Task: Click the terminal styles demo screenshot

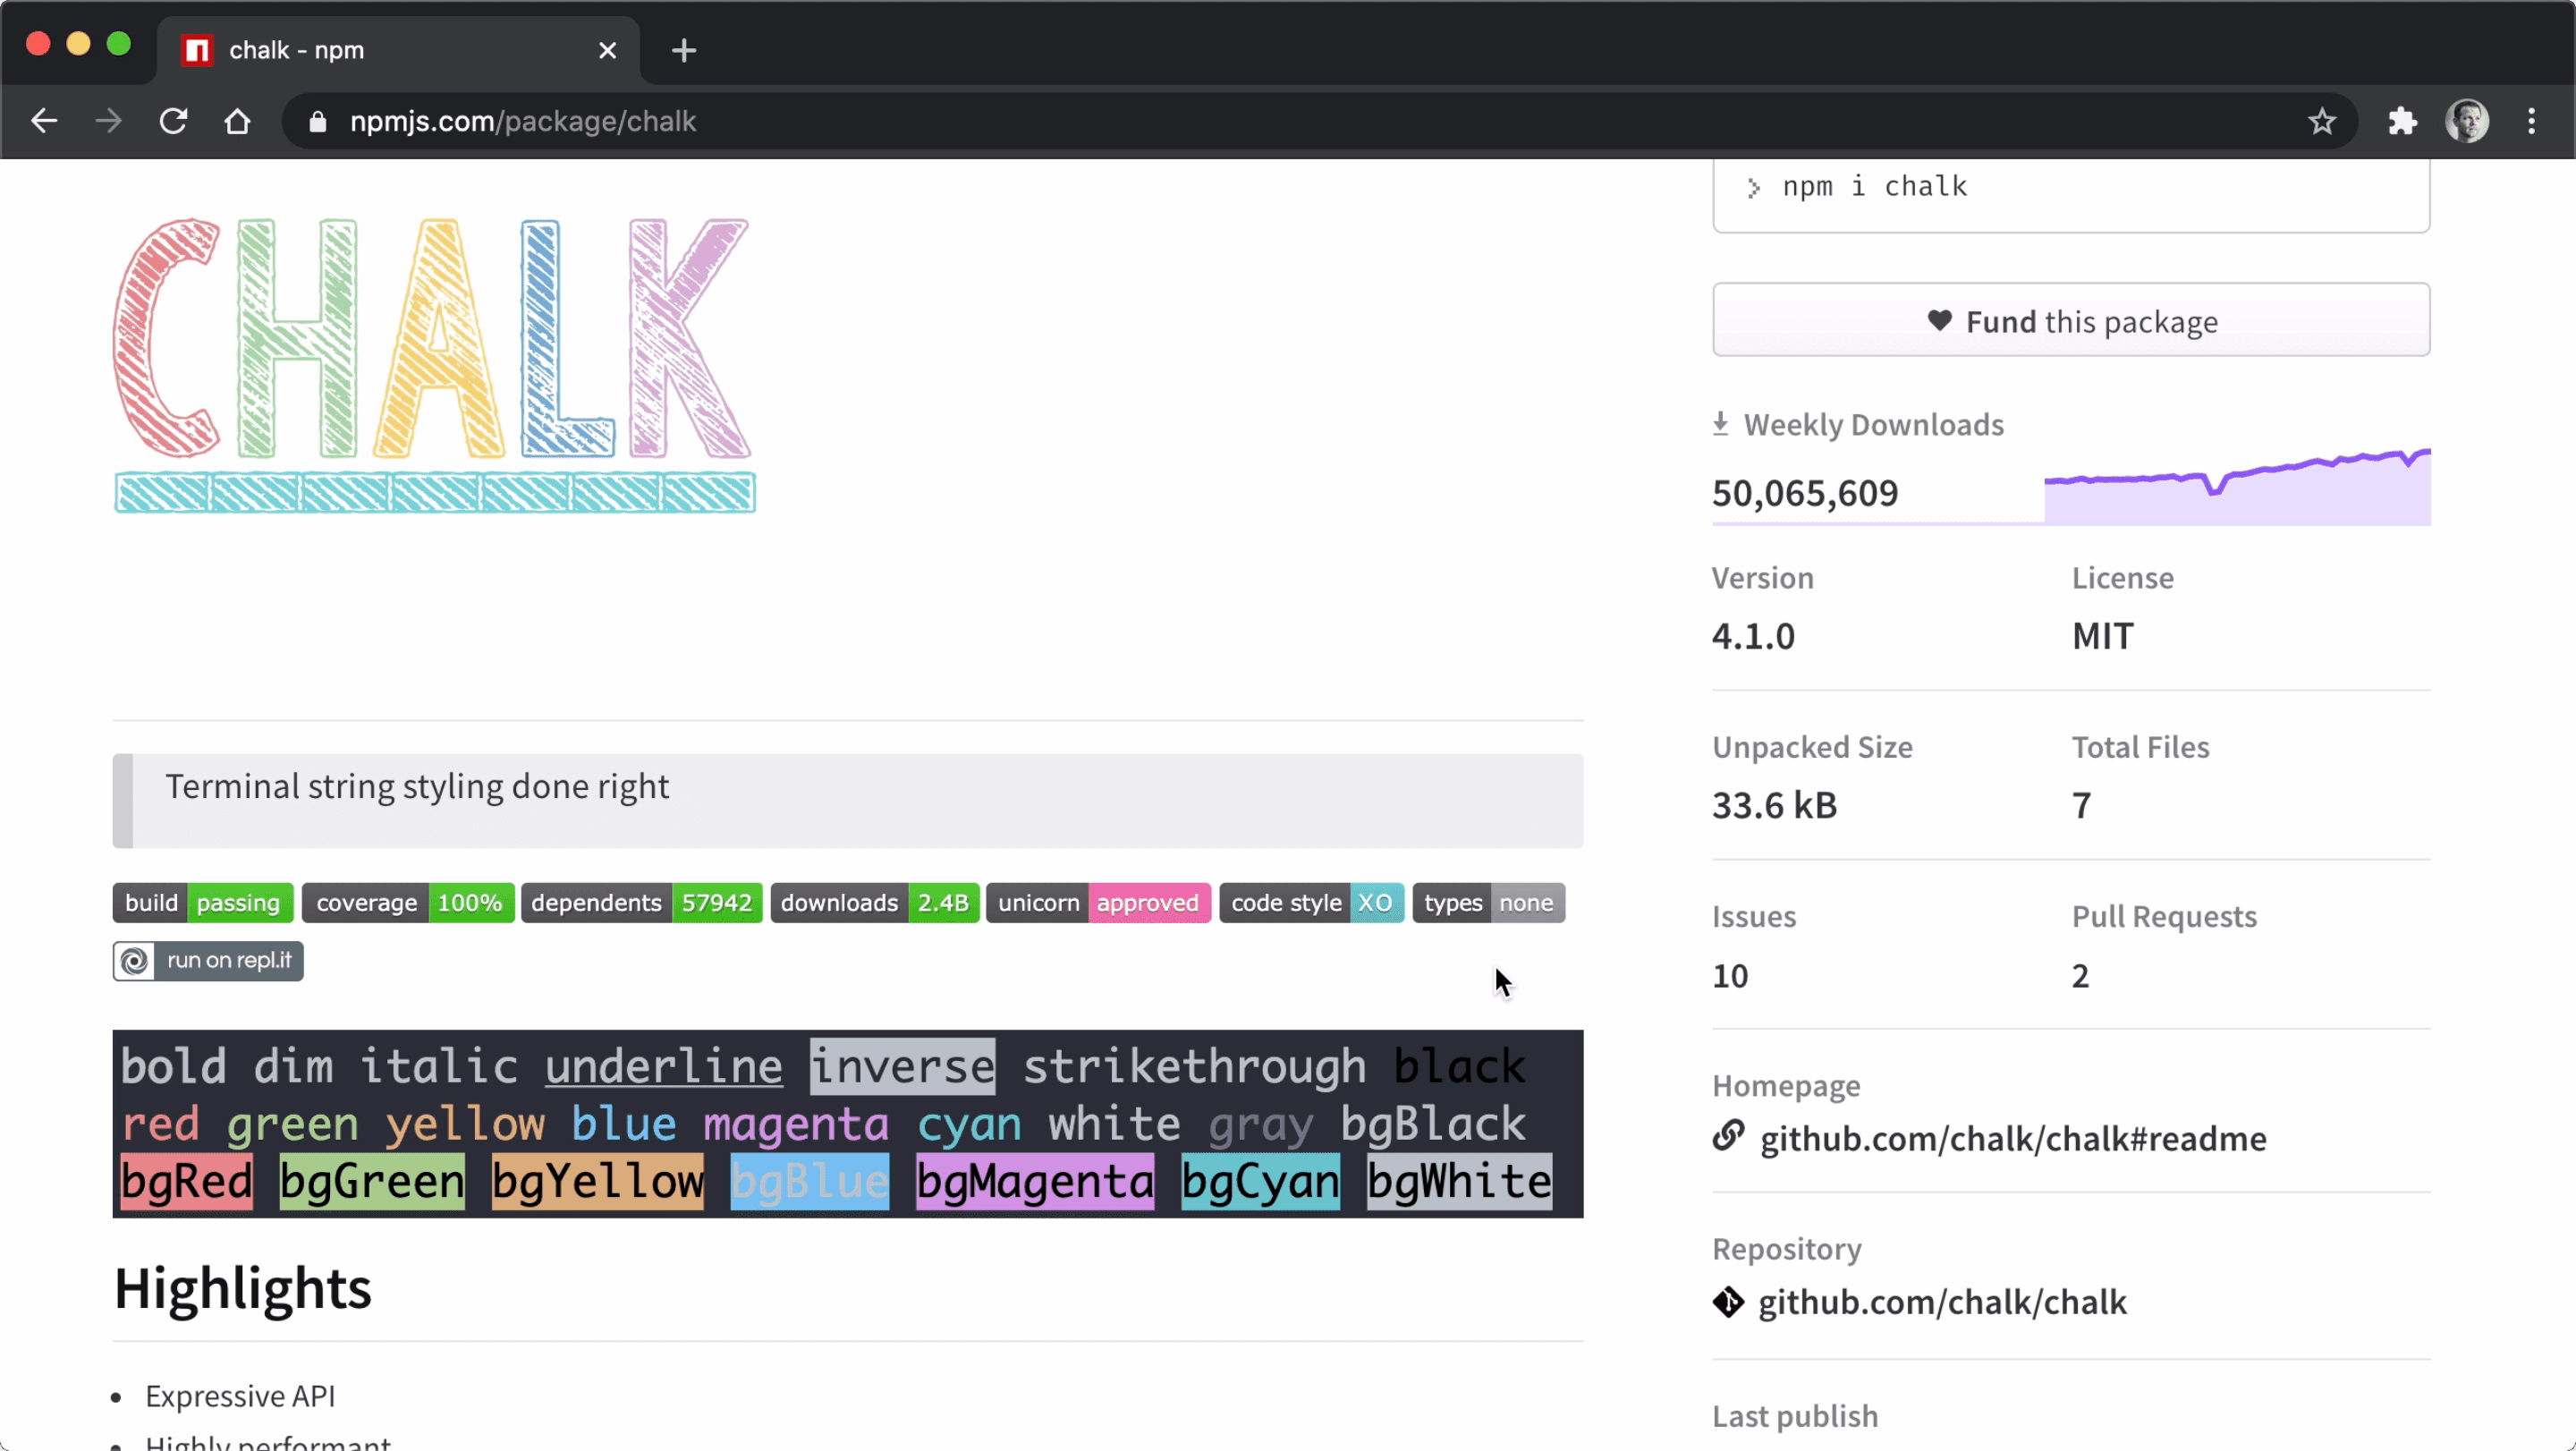Action: pos(847,1124)
